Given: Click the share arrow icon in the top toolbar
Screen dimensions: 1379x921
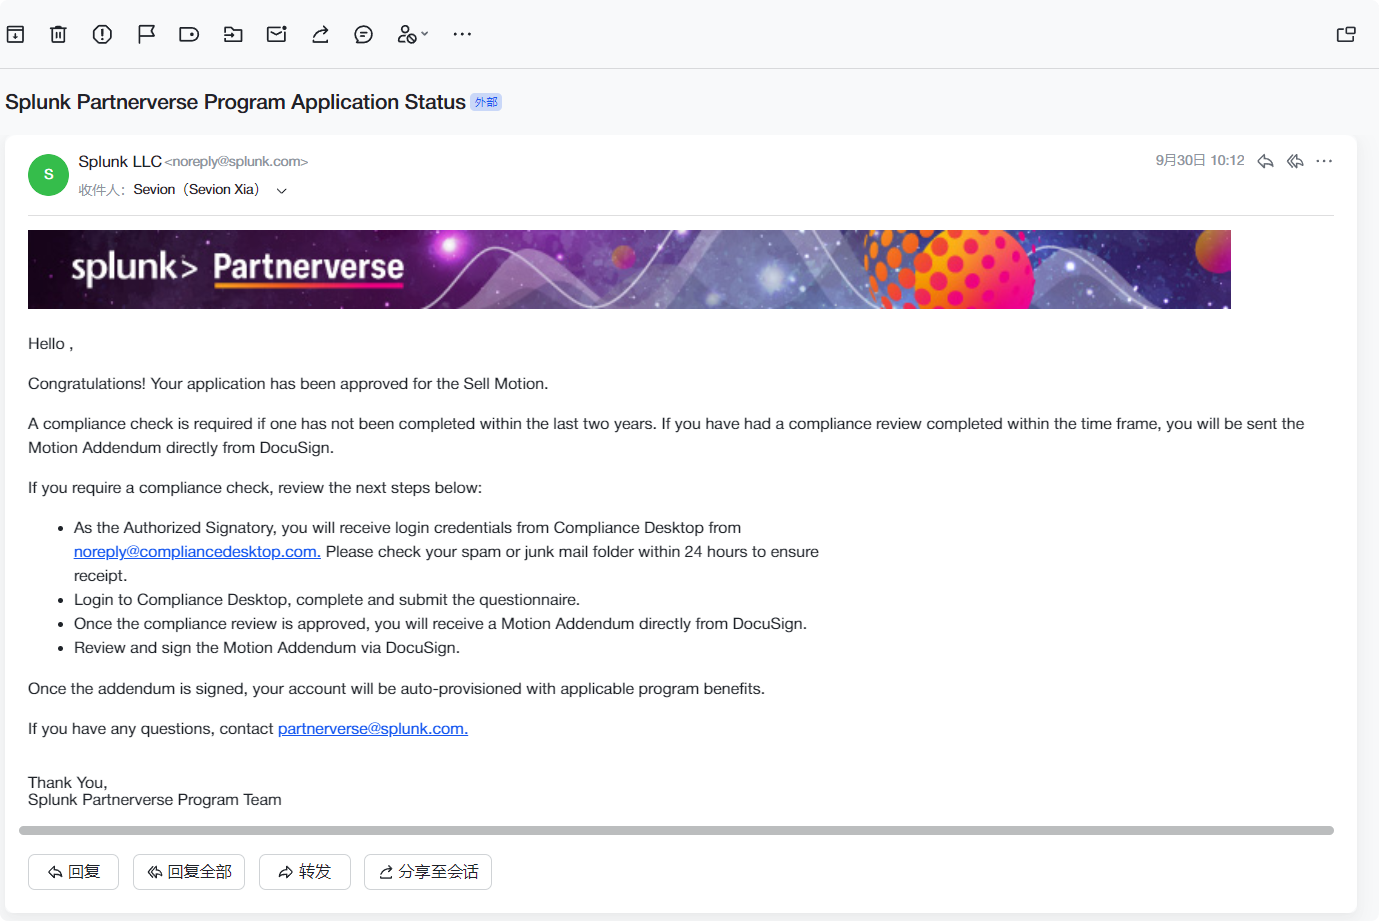Looking at the screenshot, I should click(320, 35).
